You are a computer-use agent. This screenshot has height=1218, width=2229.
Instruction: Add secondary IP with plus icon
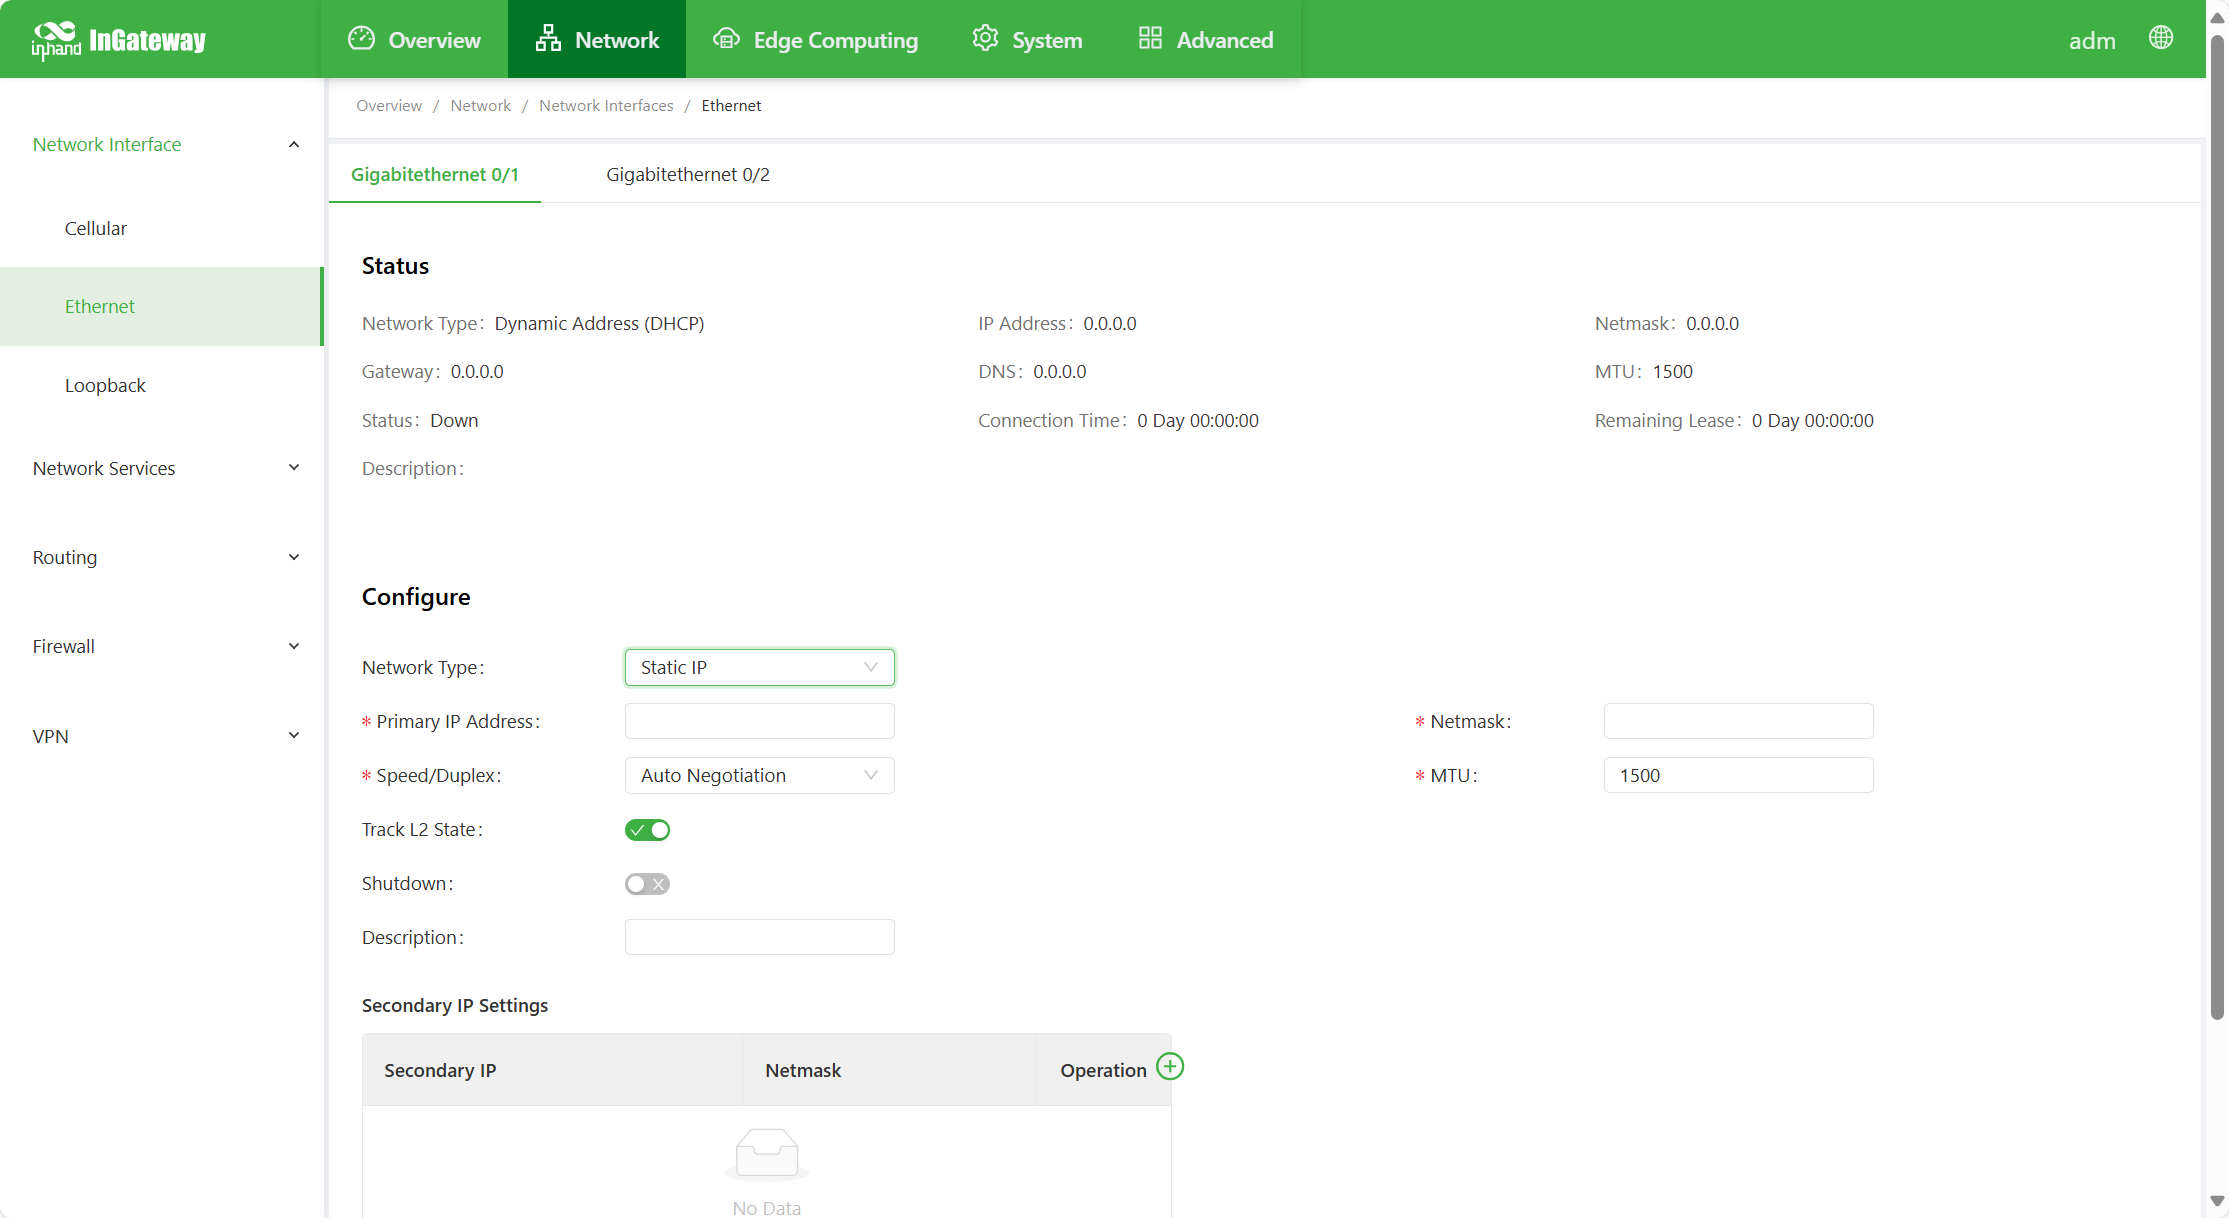[1170, 1066]
